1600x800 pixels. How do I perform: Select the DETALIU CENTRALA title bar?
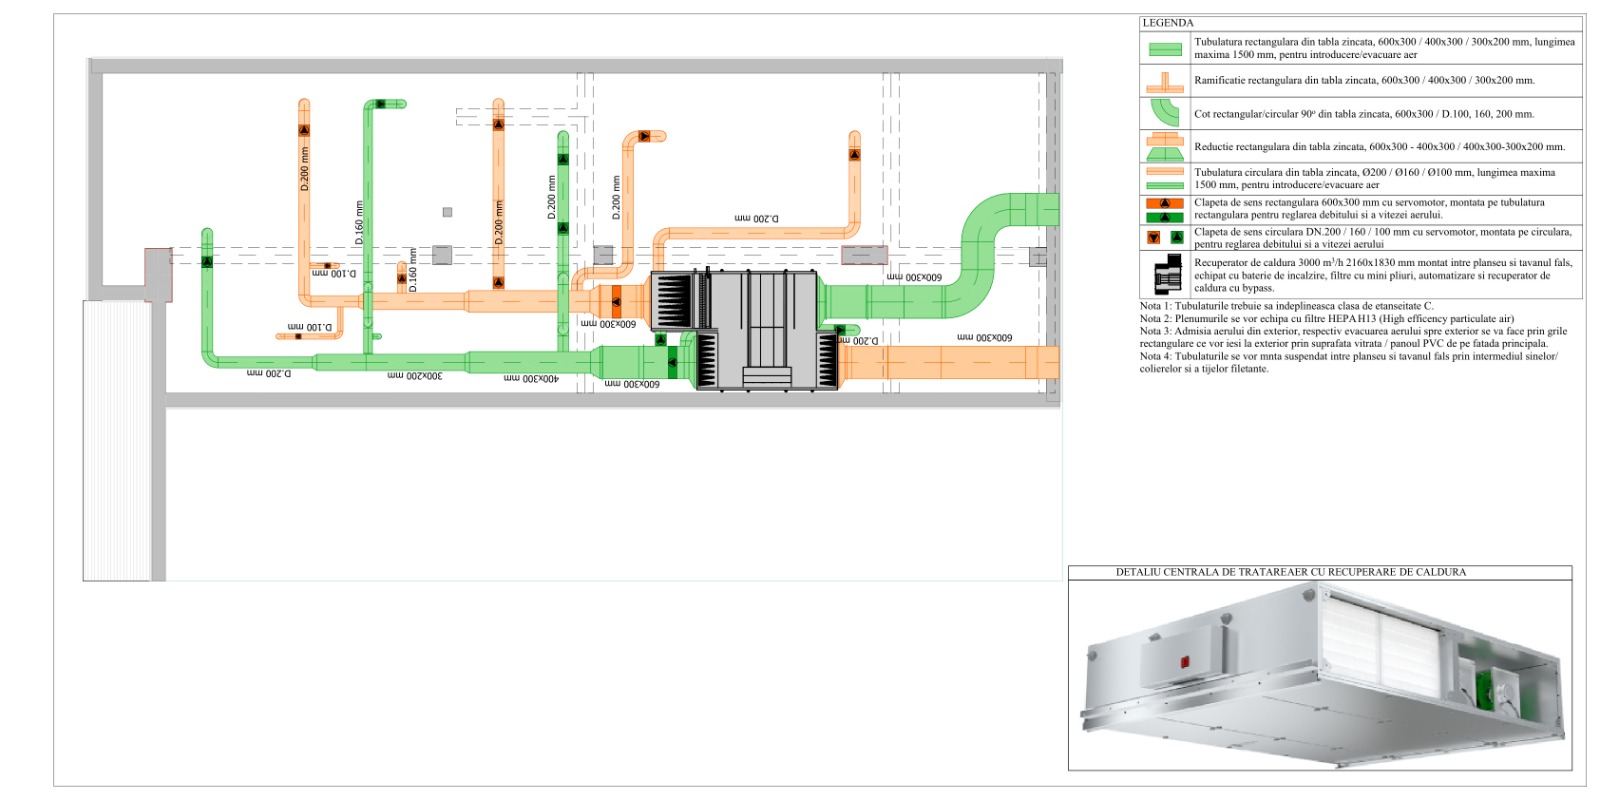pyautogui.click(x=1290, y=572)
